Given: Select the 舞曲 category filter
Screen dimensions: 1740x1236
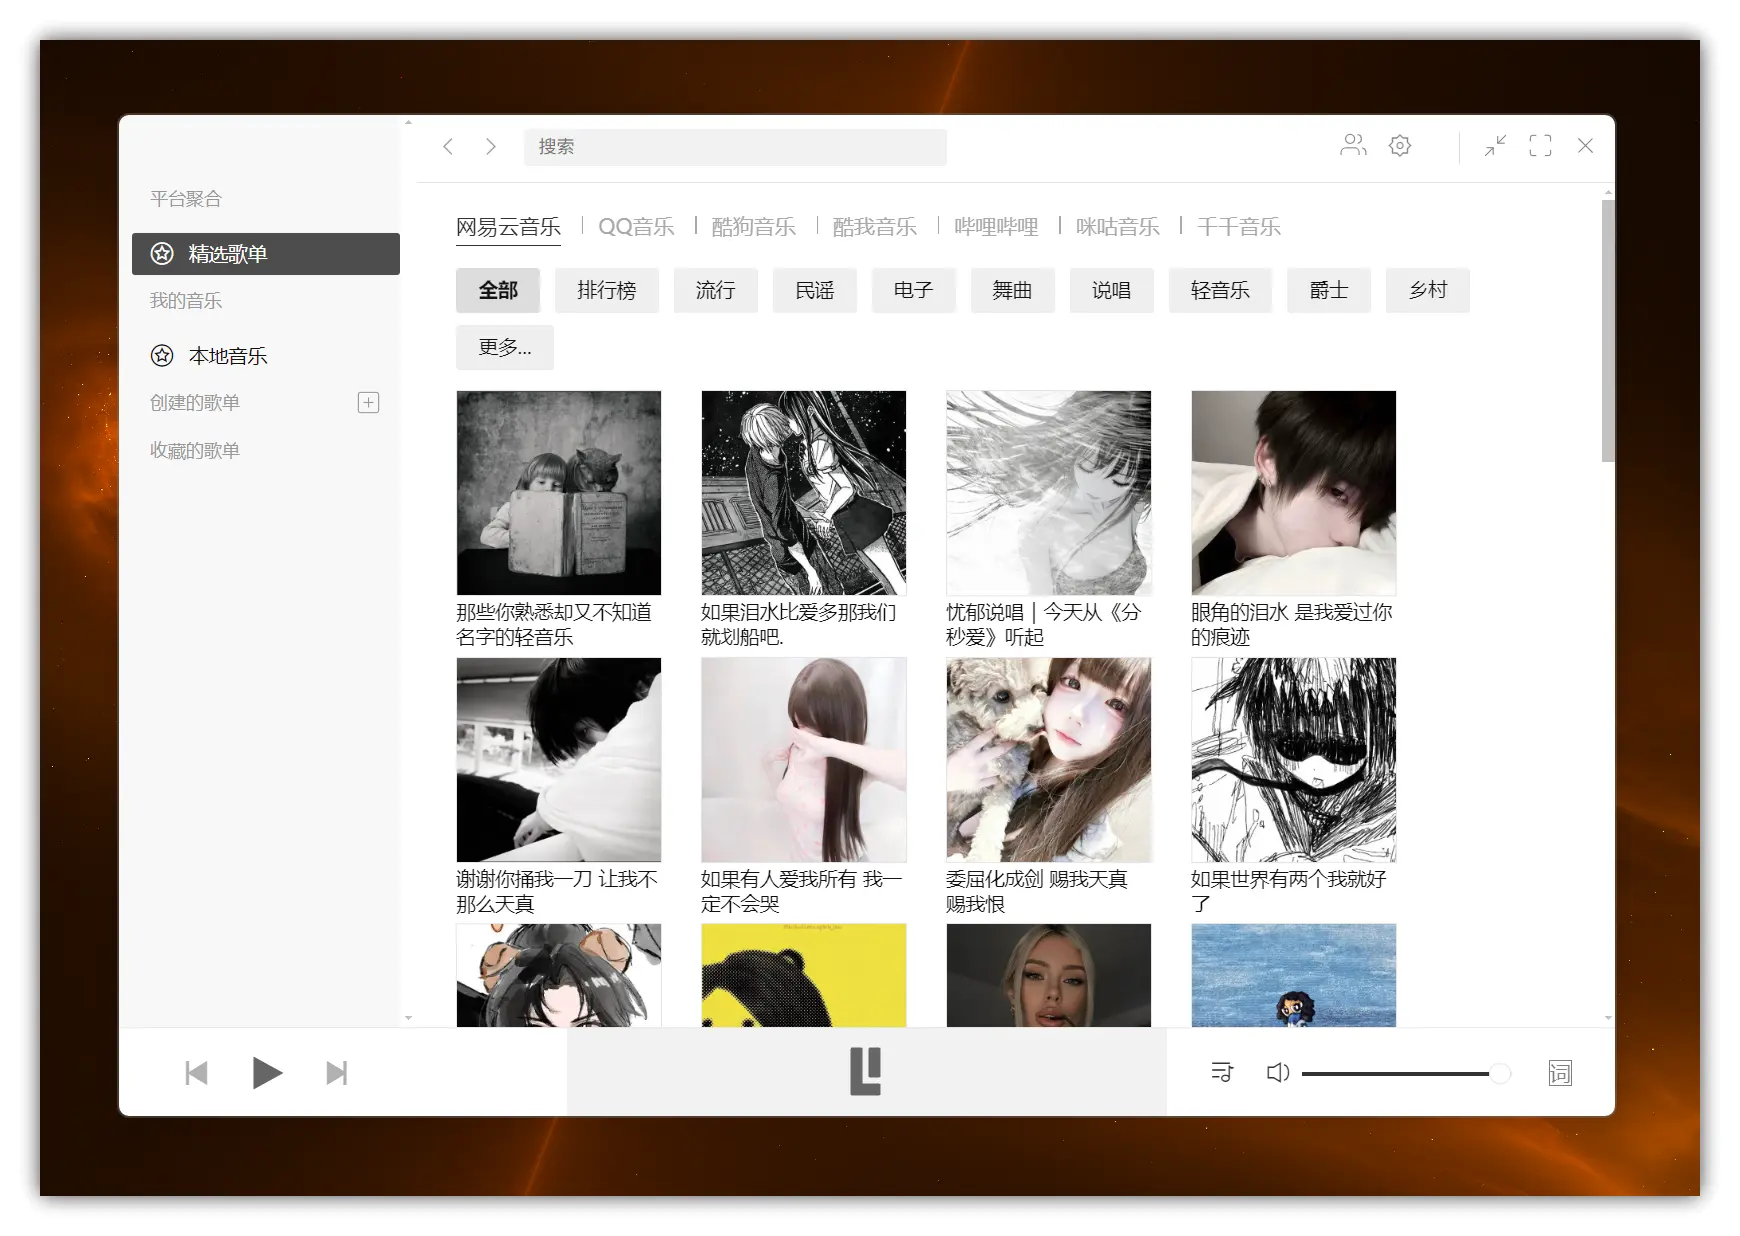Looking at the screenshot, I should click(1013, 290).
